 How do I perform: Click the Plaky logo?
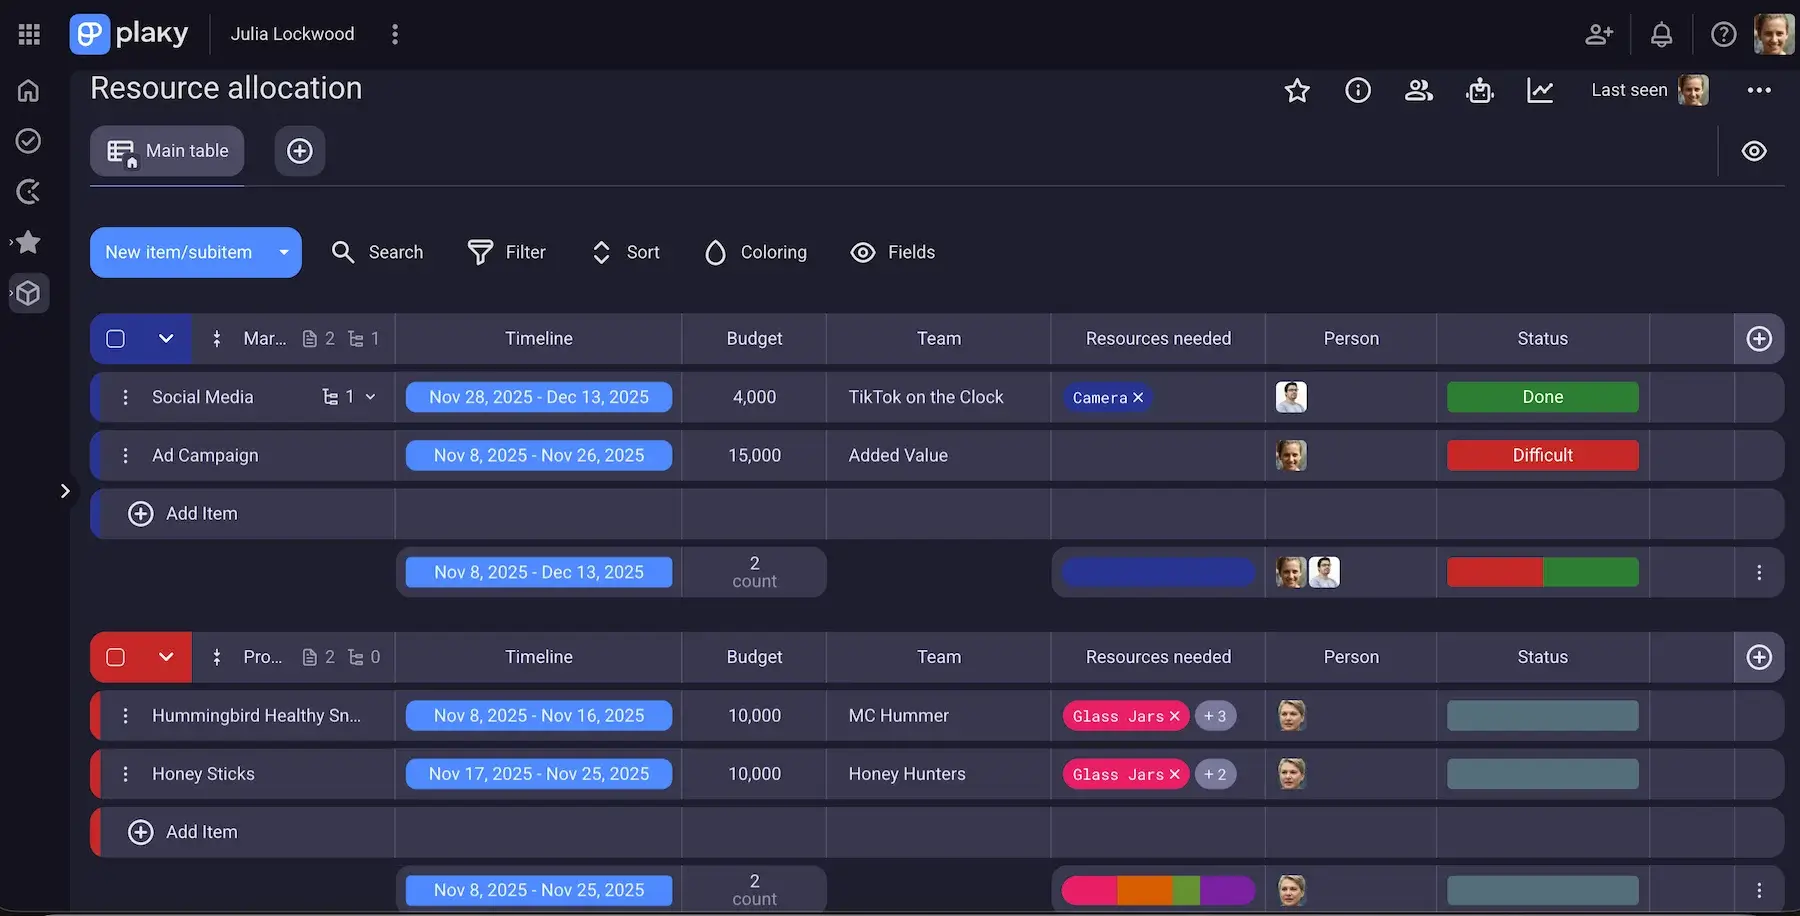(129, 34)
